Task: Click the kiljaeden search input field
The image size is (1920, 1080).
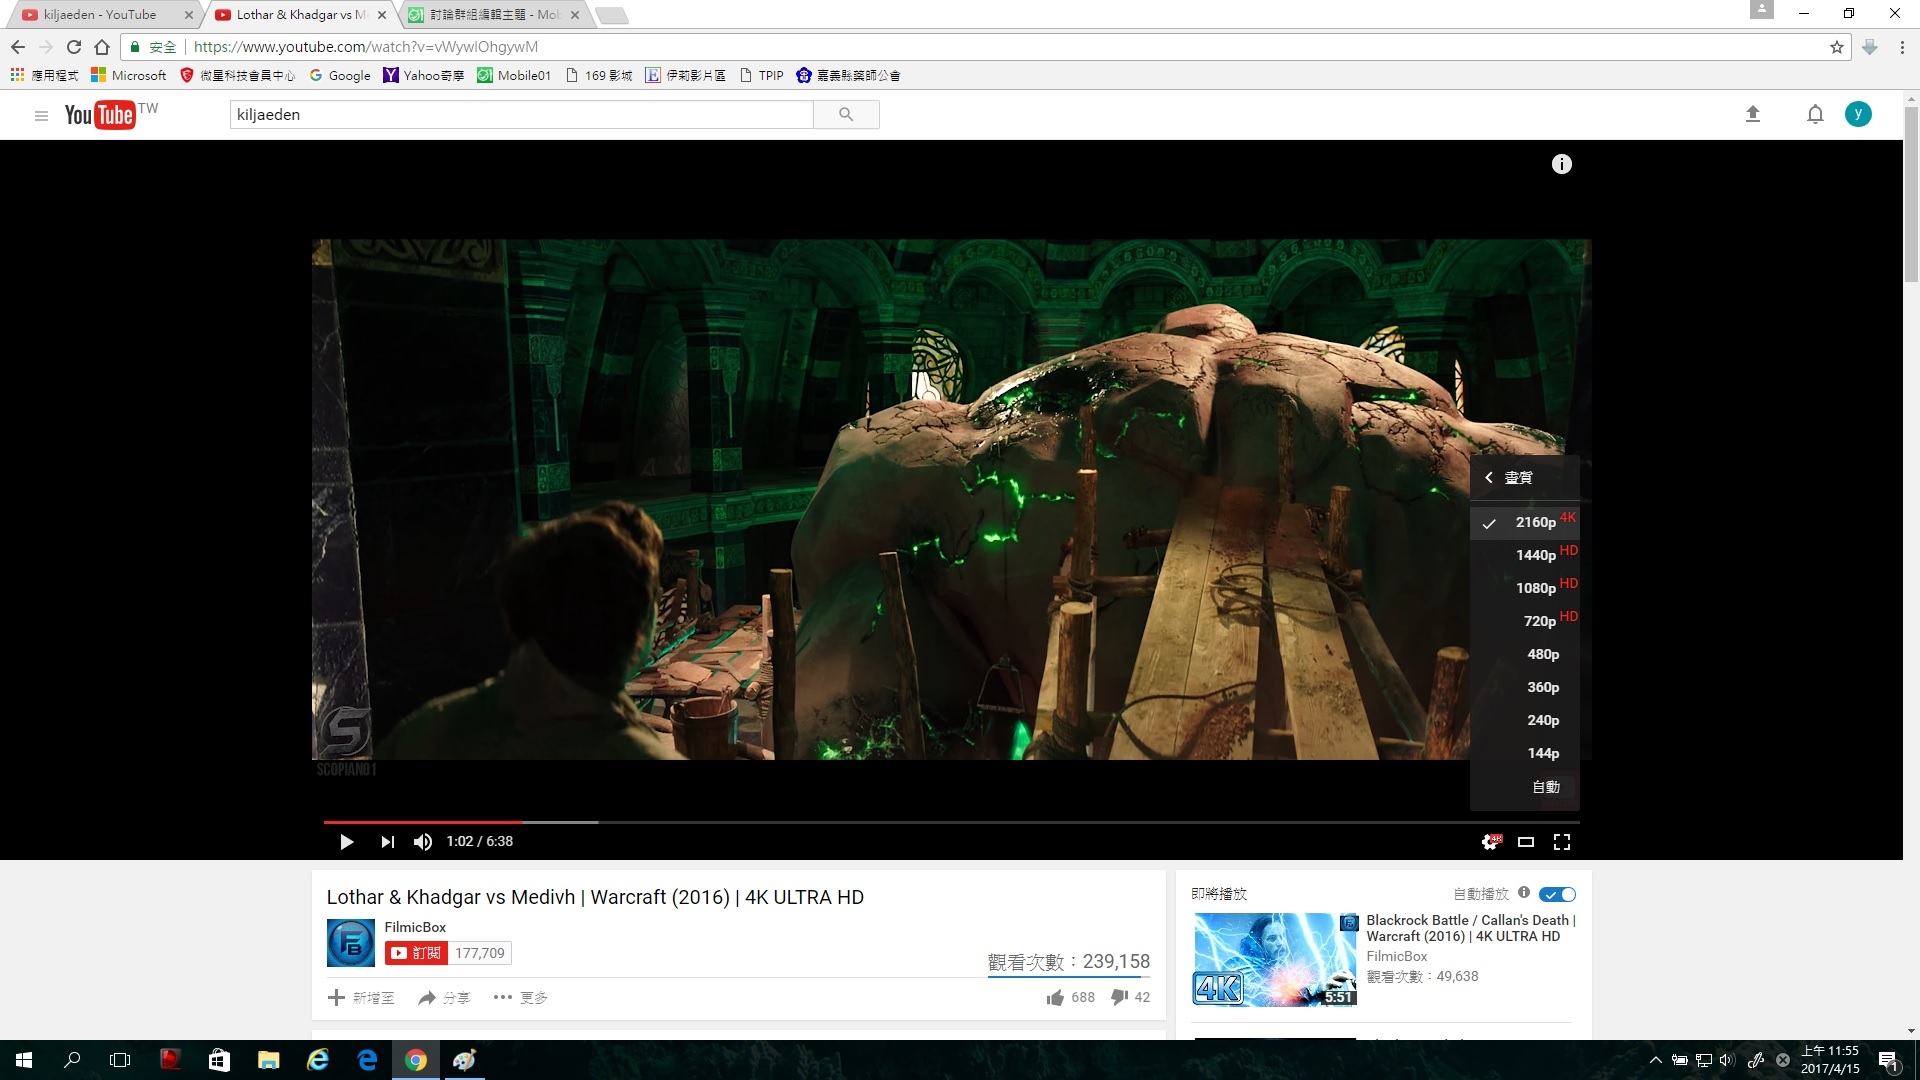Action: pos(521,114)
